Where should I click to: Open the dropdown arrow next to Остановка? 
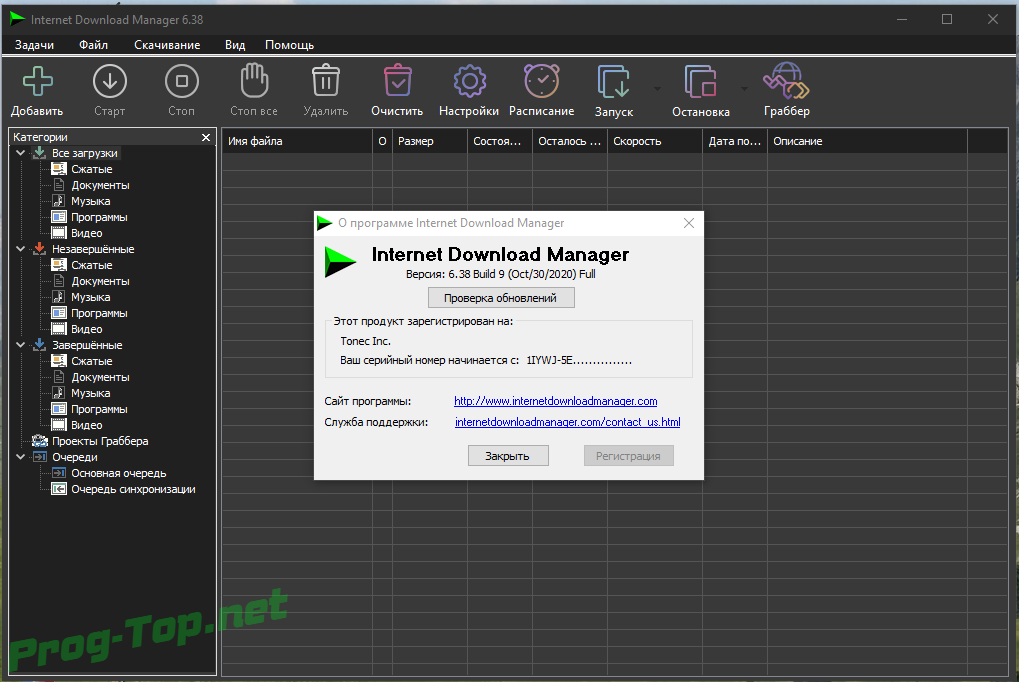click(744, 88)
